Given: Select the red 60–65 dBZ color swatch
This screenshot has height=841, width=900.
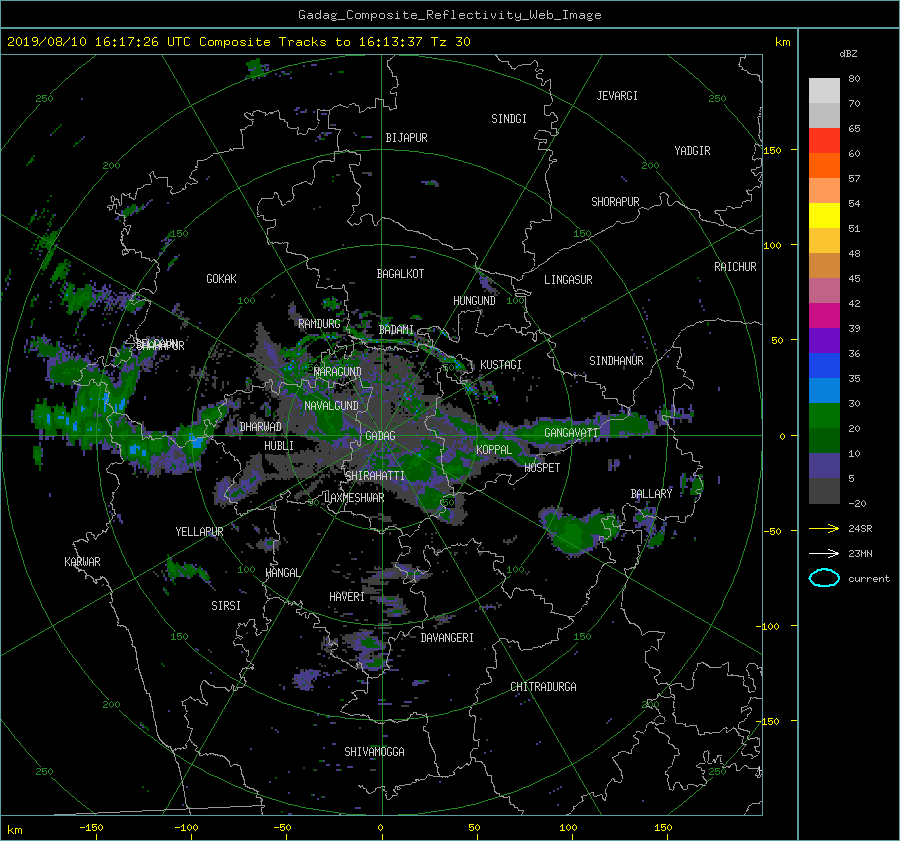Looking at the screenshot, I should [x=824, y=141].
